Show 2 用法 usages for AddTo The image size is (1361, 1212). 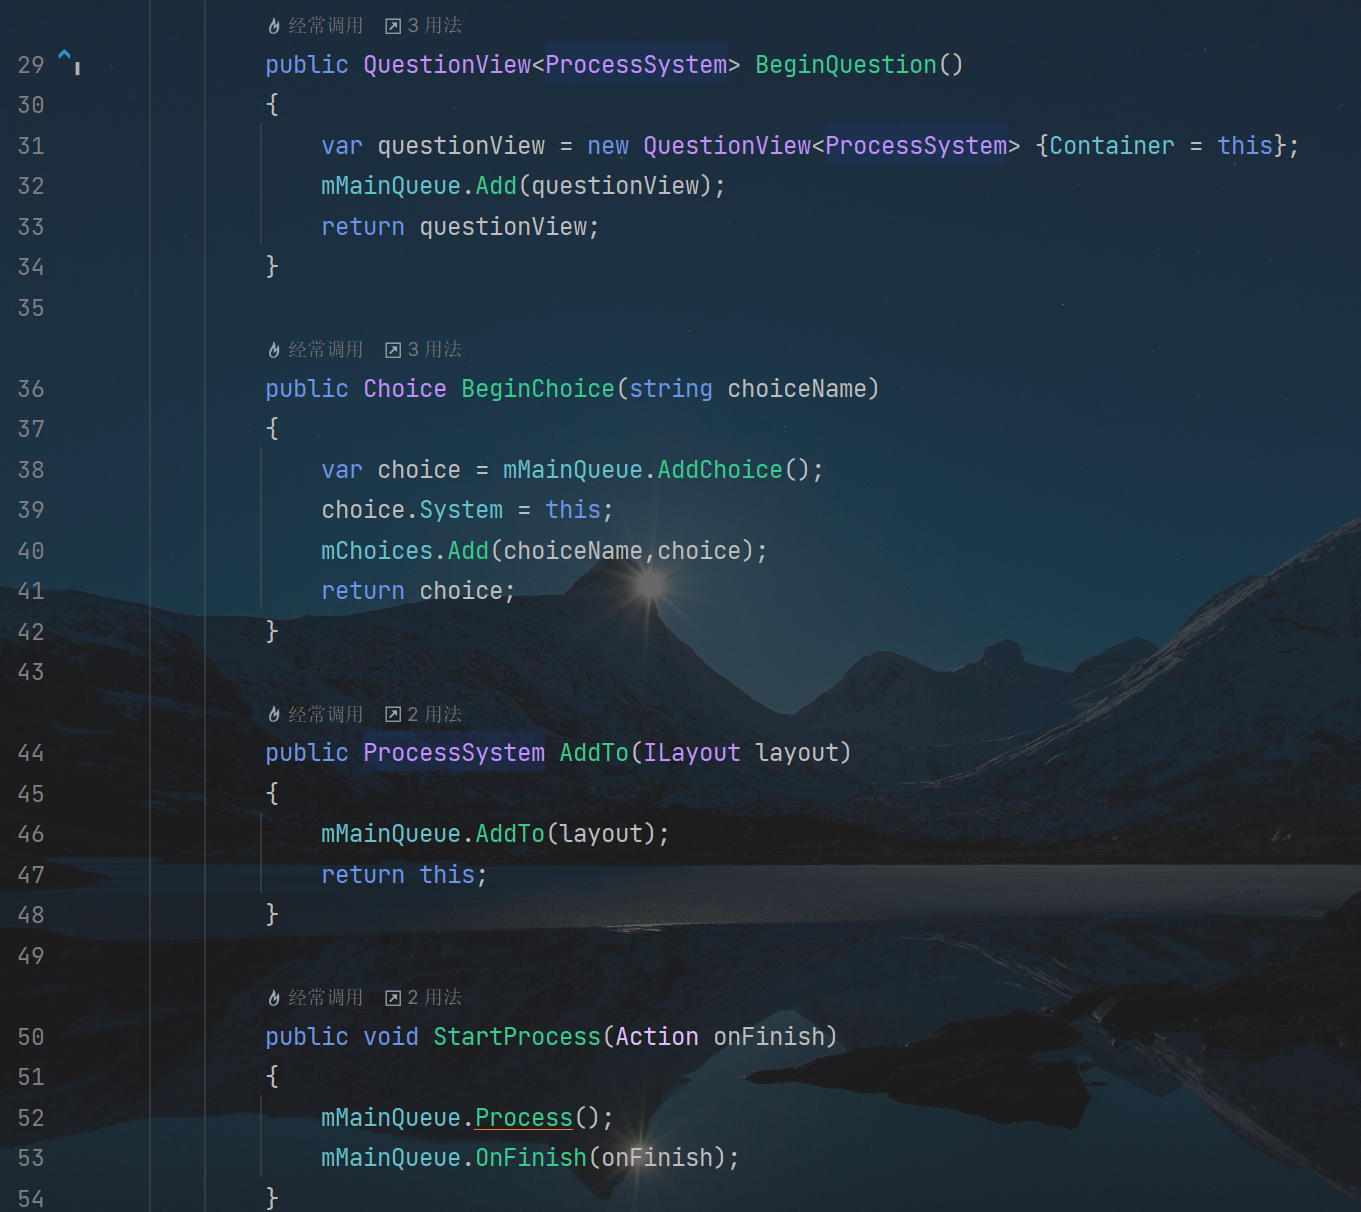point(424,714)
